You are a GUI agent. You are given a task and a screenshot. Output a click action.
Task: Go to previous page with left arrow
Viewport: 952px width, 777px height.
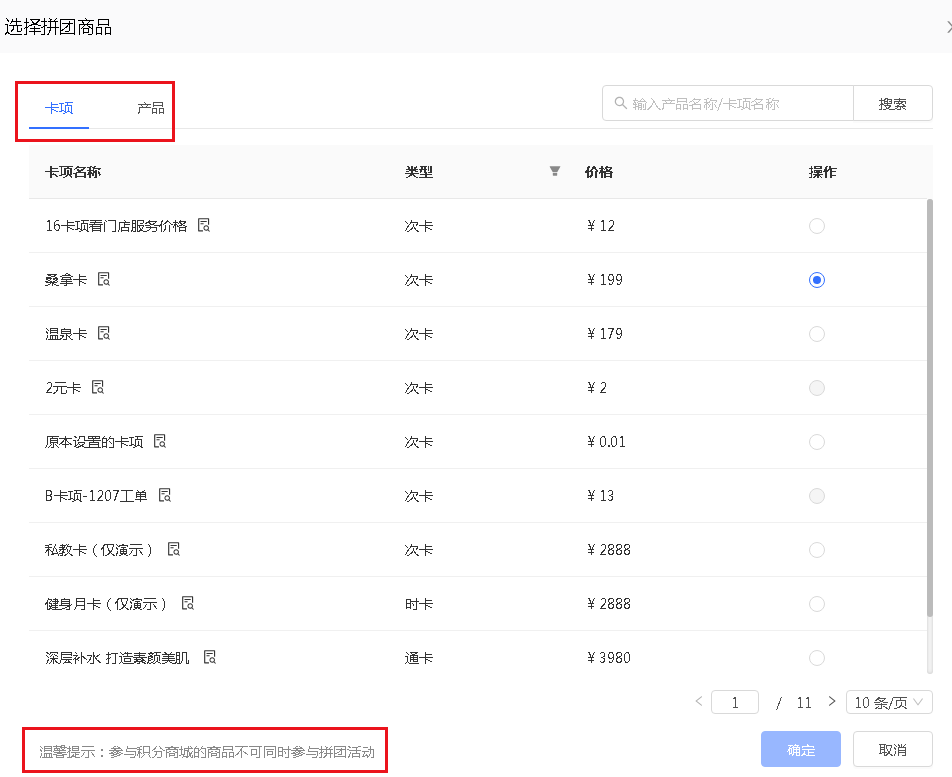(699, 702)
